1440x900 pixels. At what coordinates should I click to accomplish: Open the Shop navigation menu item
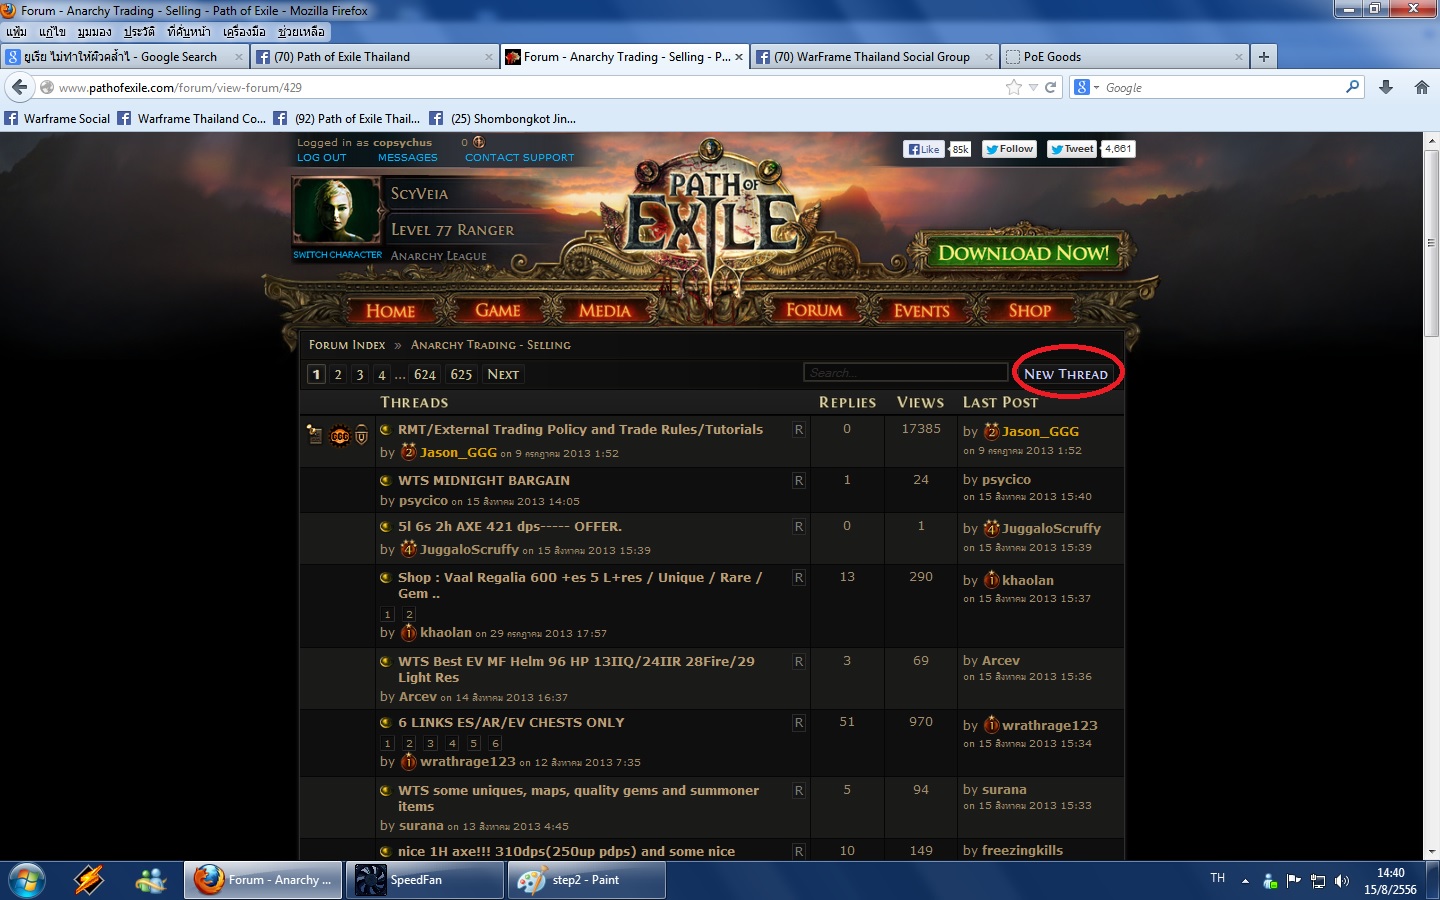[x=1030, y=310]
